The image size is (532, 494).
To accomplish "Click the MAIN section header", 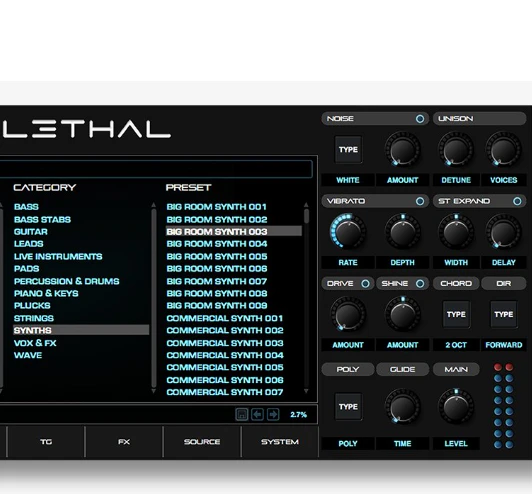I will (x=456, y=369).
